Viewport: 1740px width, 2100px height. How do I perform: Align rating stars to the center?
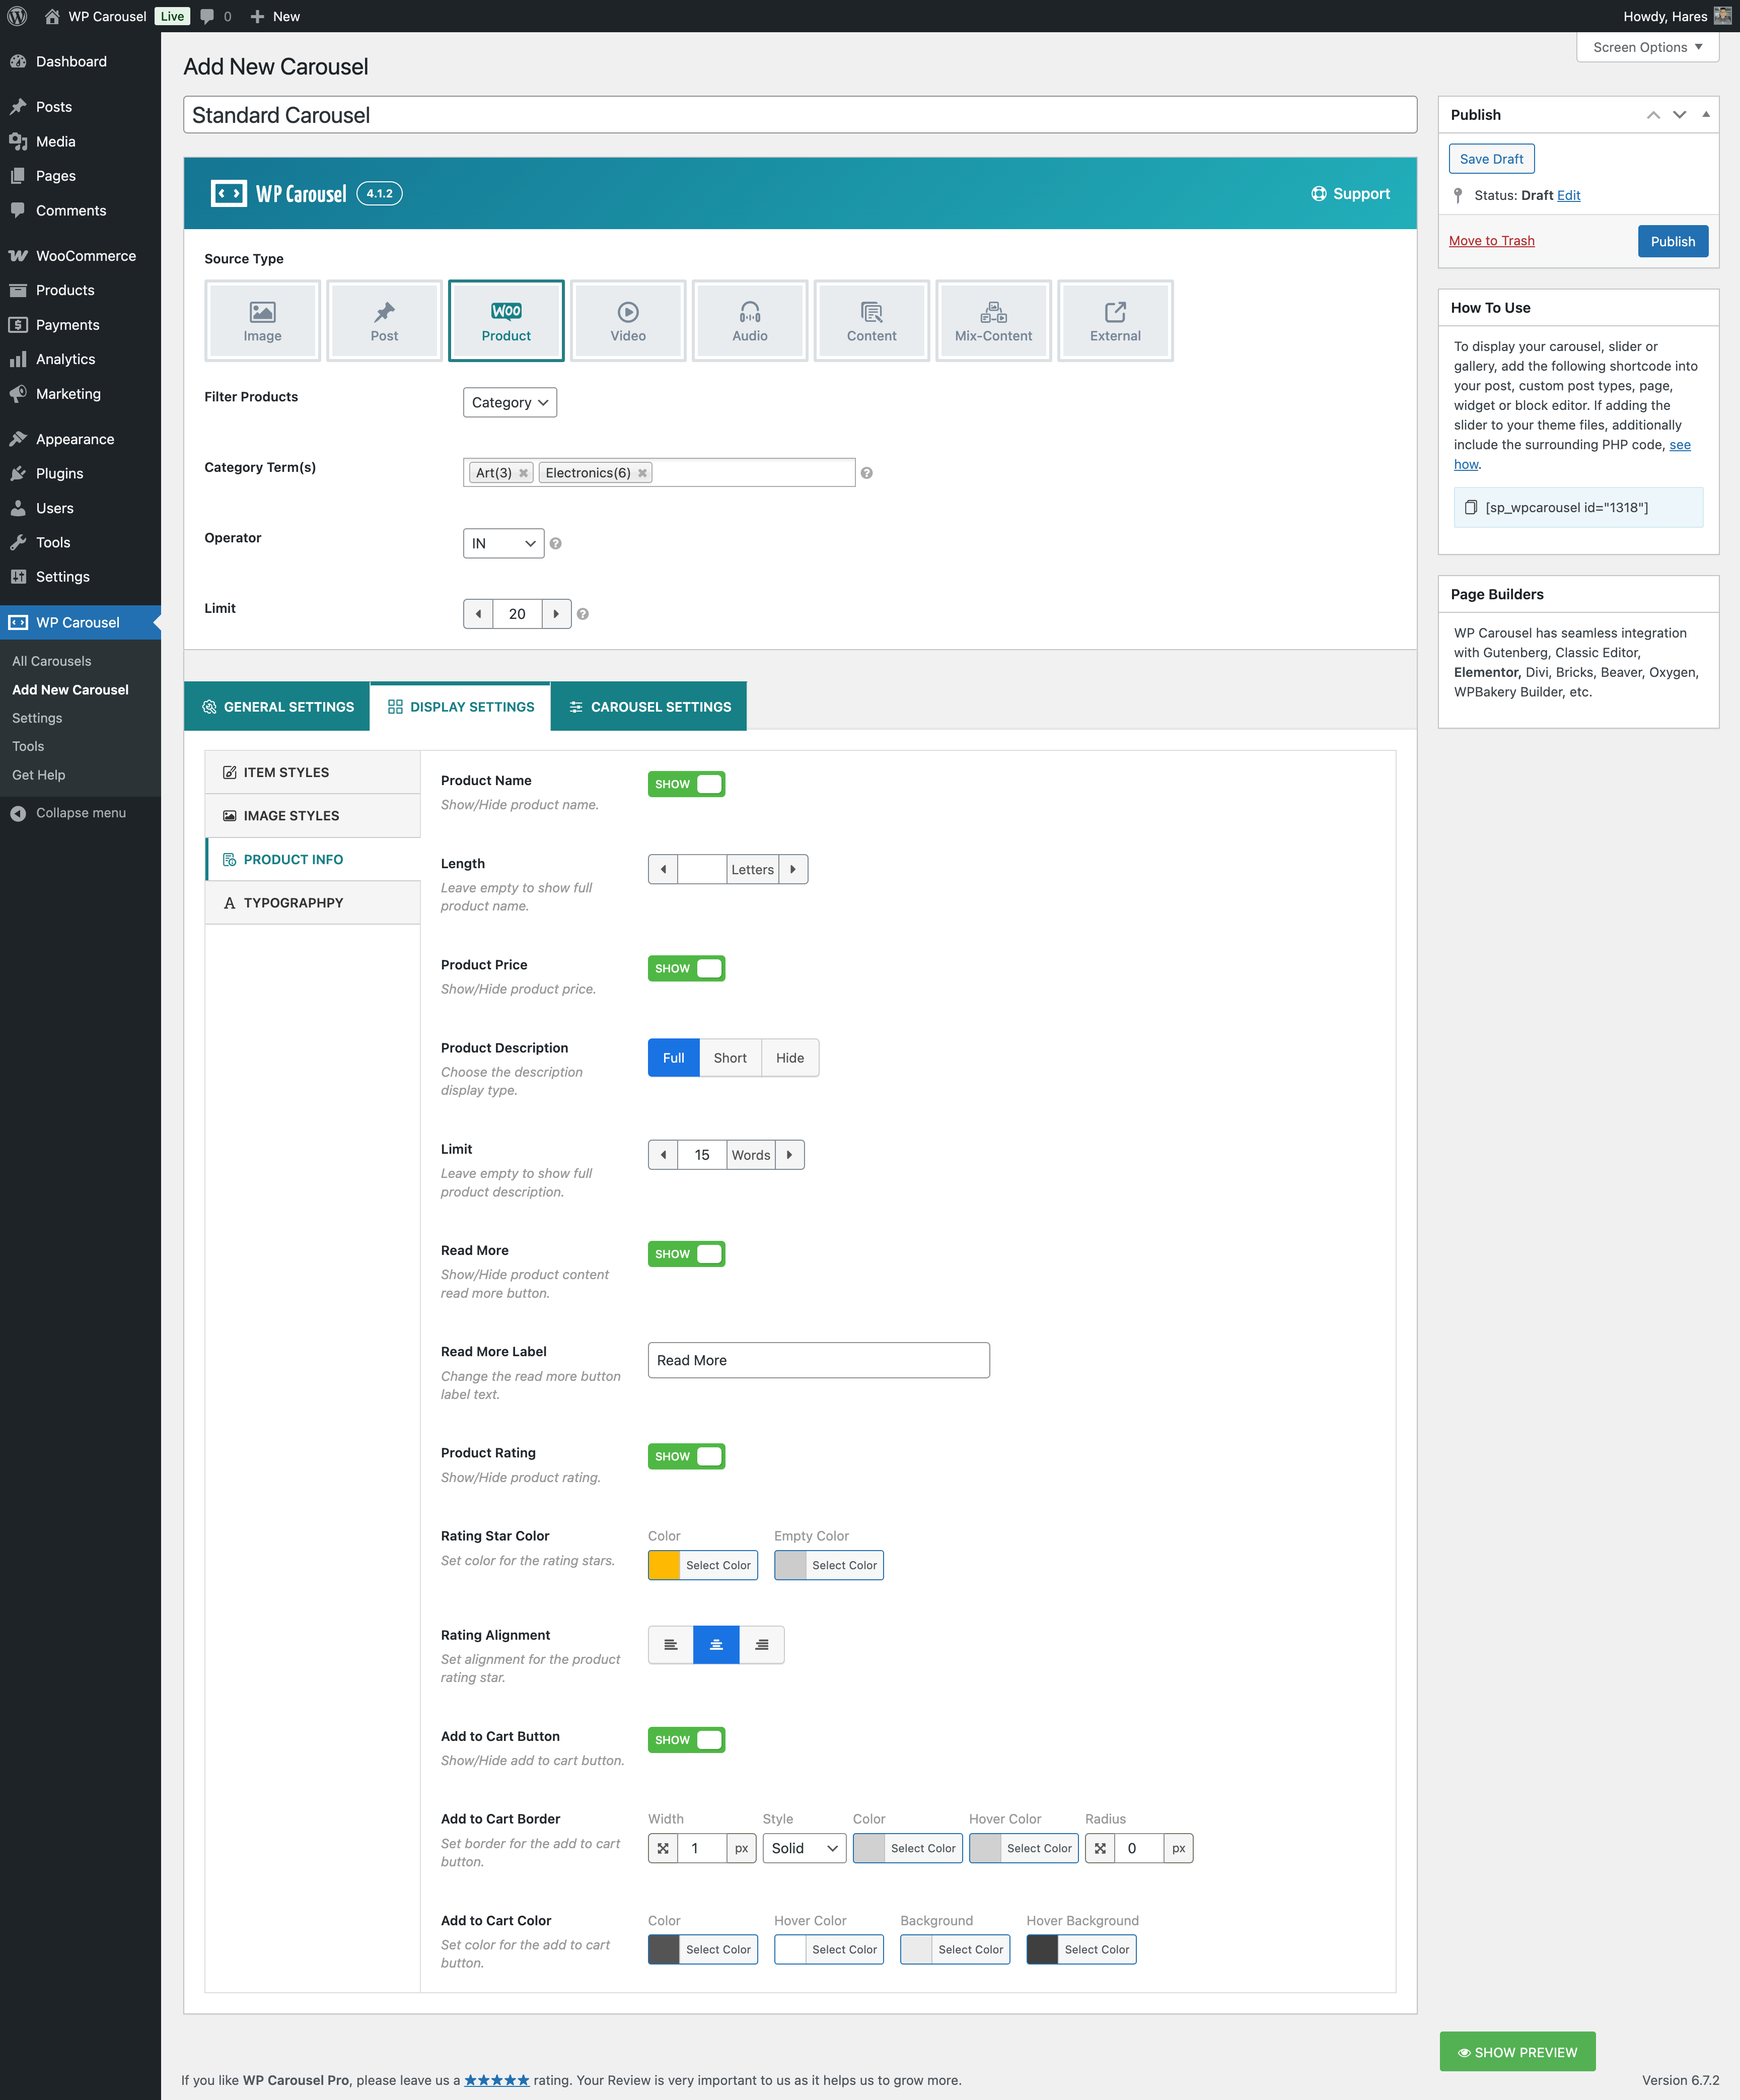[x=716, y=1644]
